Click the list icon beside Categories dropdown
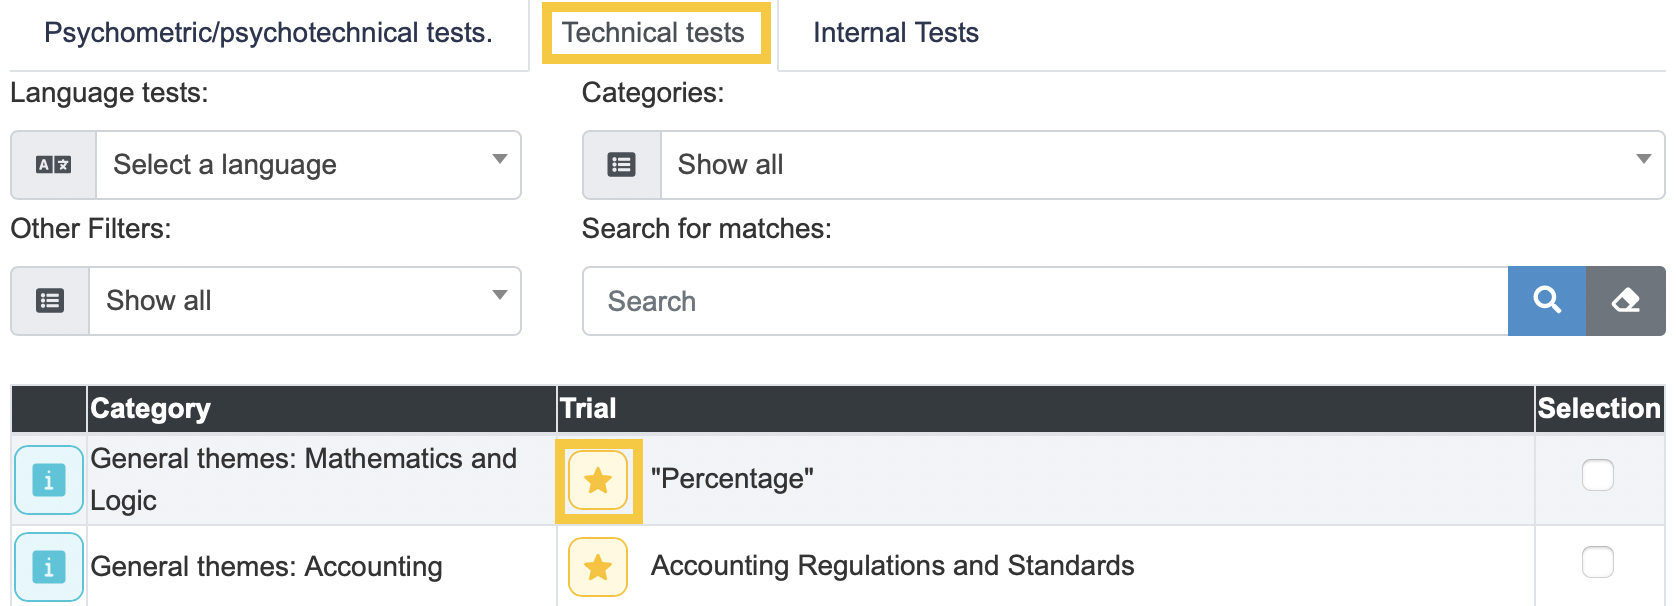This screenshot has width=1676, height=606. point(622,165)
